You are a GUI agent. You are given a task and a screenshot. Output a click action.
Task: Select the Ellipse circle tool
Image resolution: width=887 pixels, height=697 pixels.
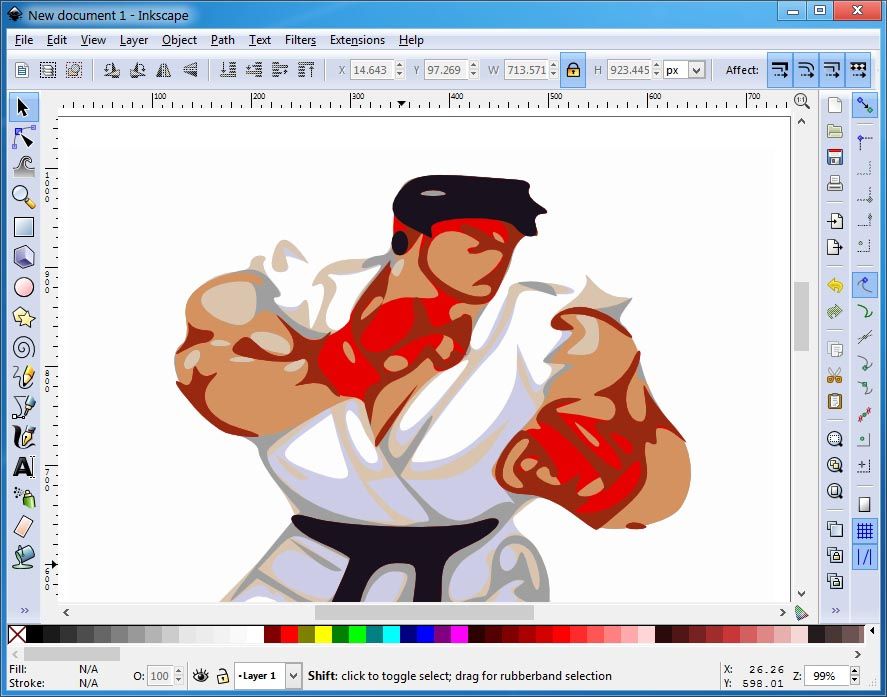pos(23,287)
